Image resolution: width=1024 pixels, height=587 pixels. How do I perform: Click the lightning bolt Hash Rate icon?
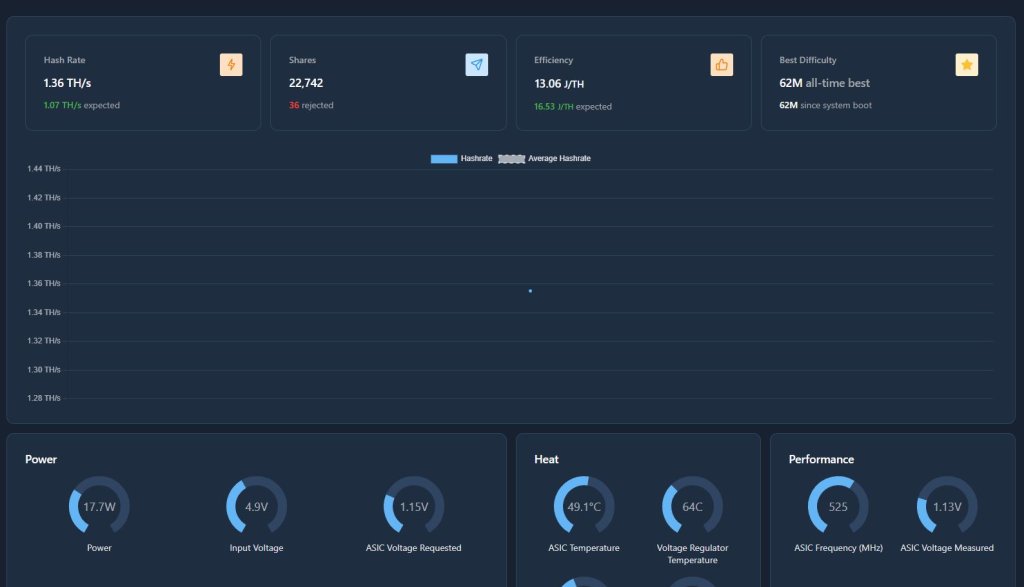pyautogui.click(x=231, y=65)
